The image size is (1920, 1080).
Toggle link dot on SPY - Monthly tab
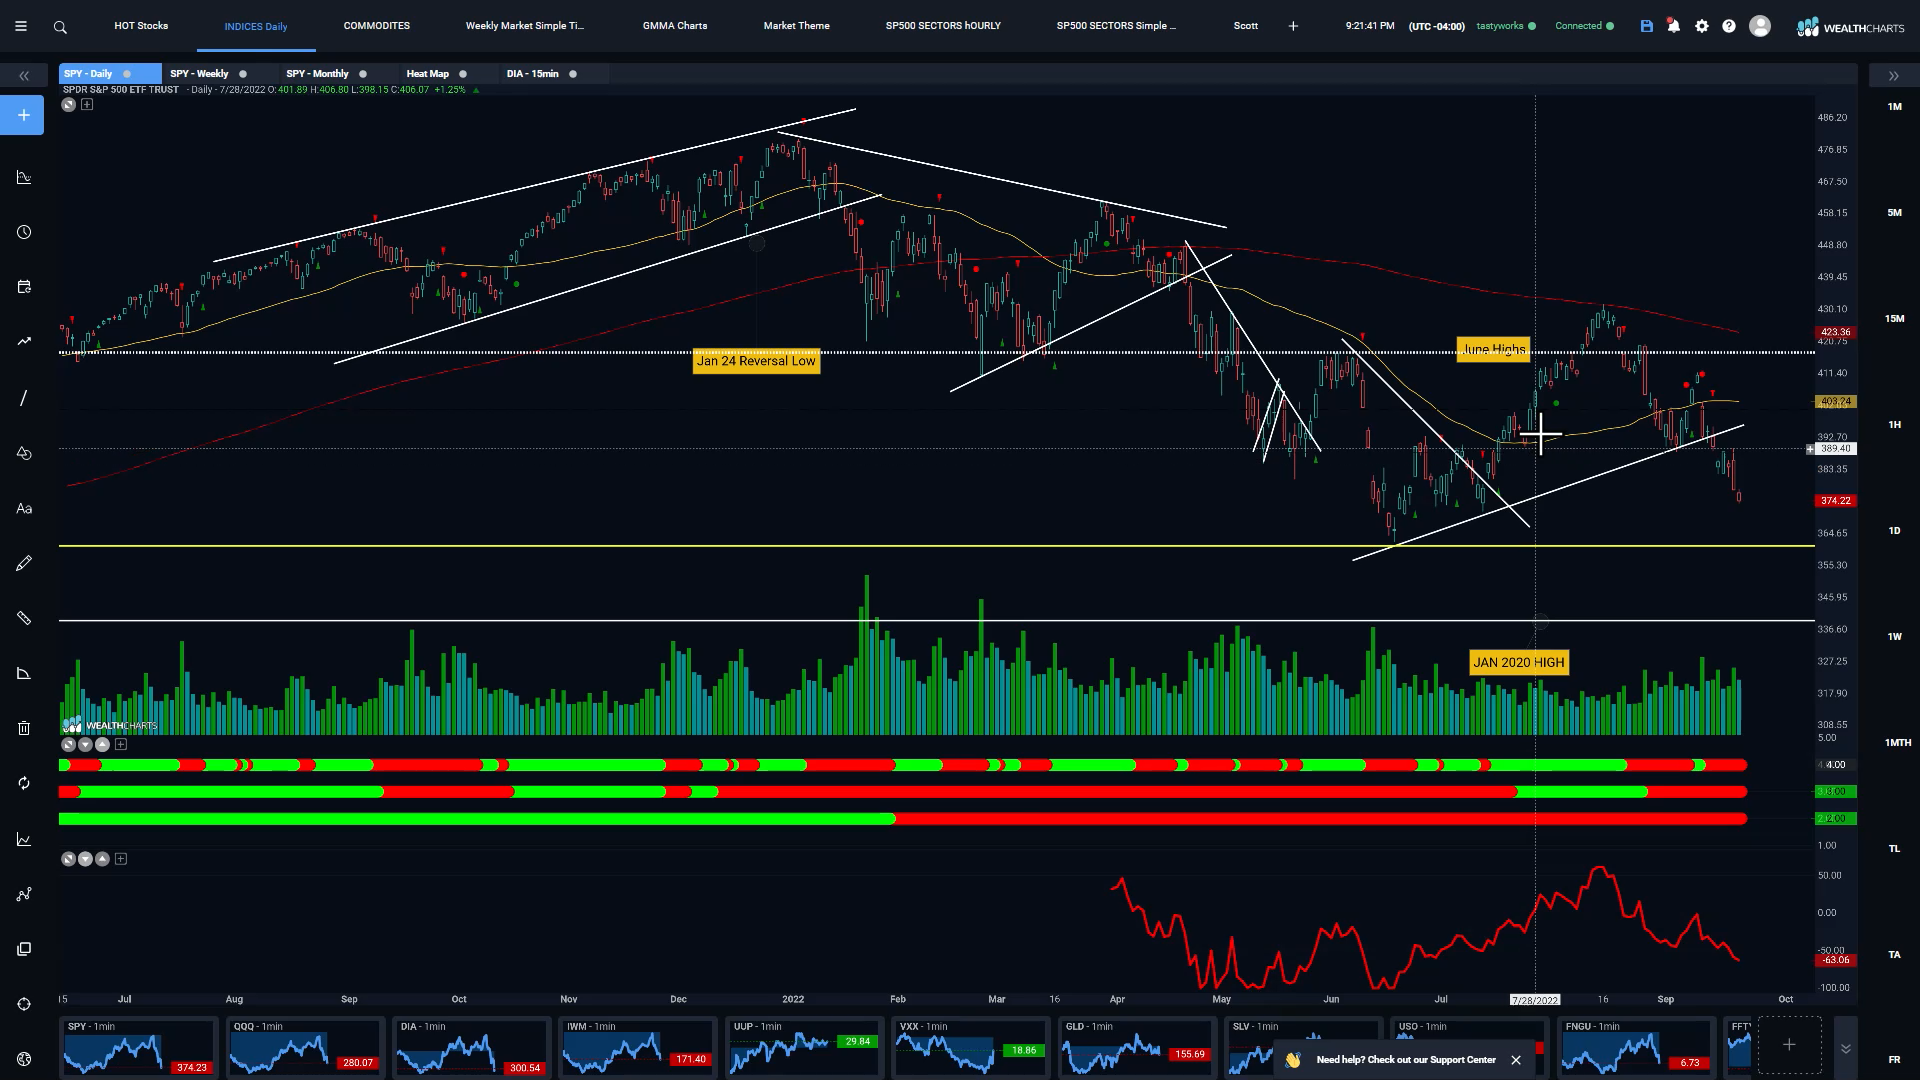coord(363,74)
